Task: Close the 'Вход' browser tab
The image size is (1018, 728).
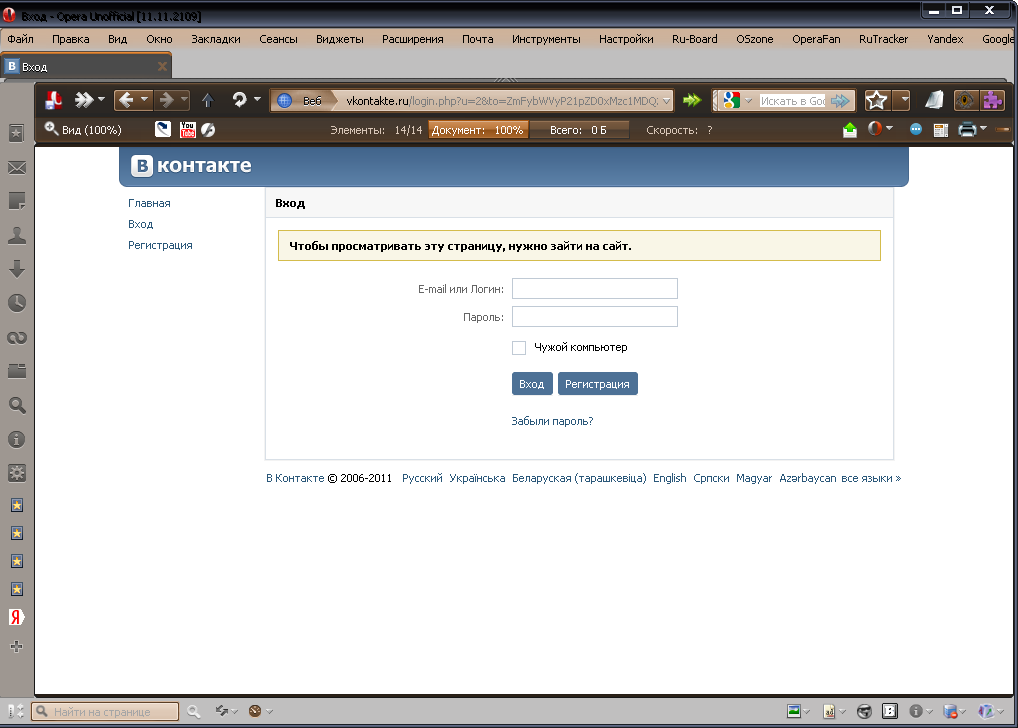Action: [x=162, y=66]
